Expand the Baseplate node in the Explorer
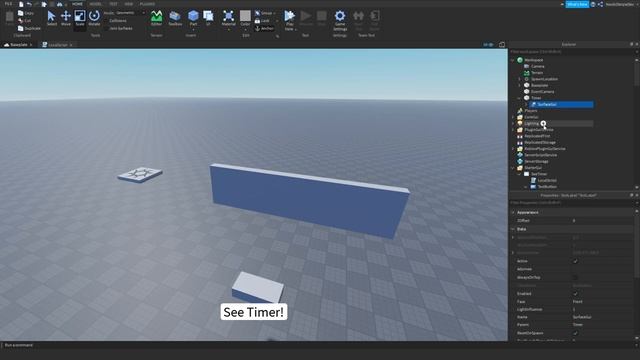 coord(520,85)
